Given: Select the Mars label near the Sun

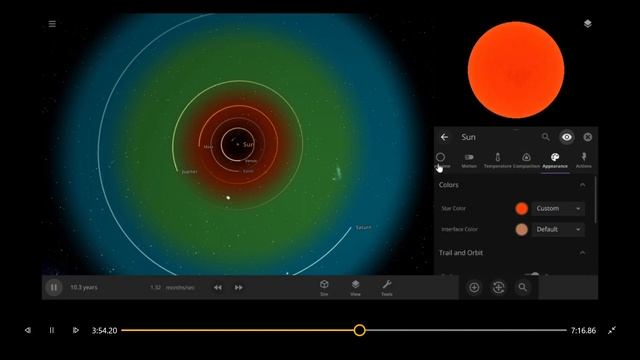Looking at the screenshot, I should (208, 147).
